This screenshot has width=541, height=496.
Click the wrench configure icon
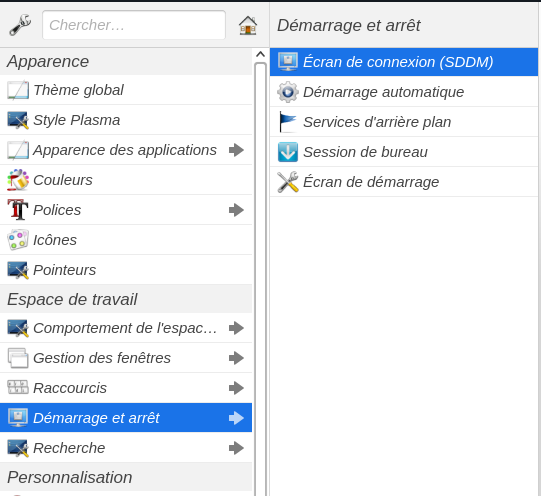(x=20, y=26)
